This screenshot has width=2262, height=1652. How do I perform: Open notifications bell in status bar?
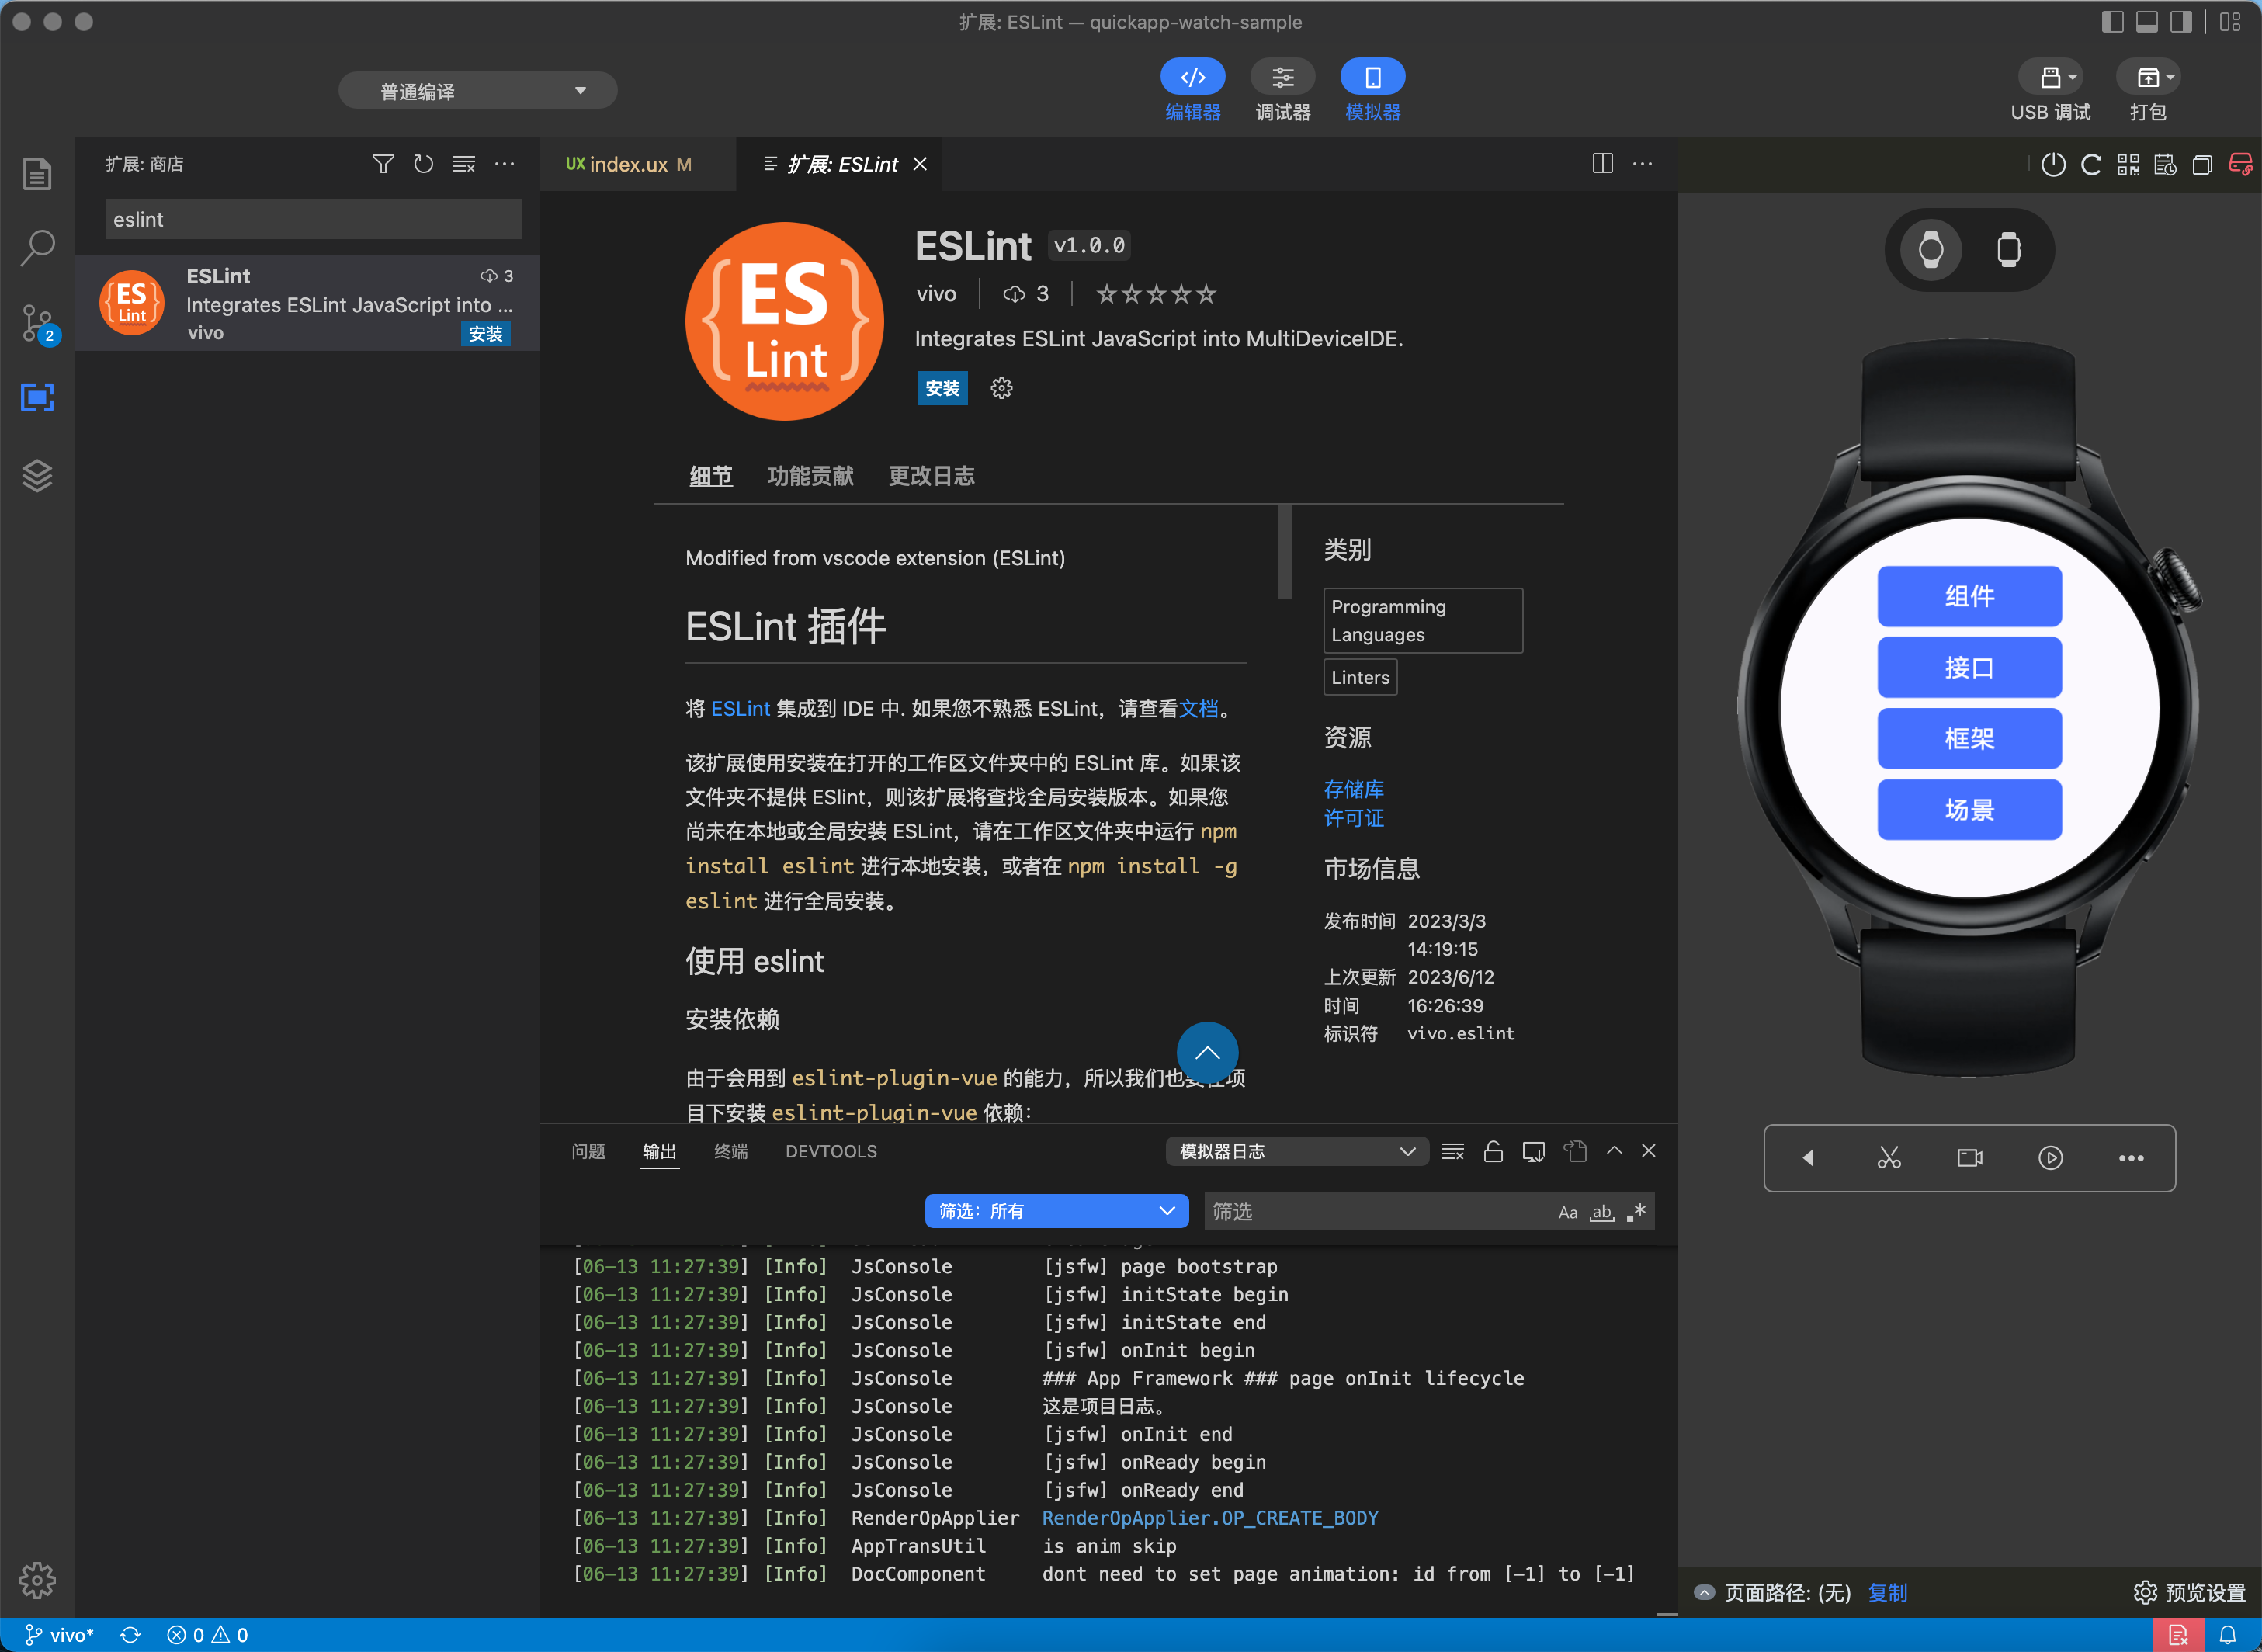[2228, 1635]
